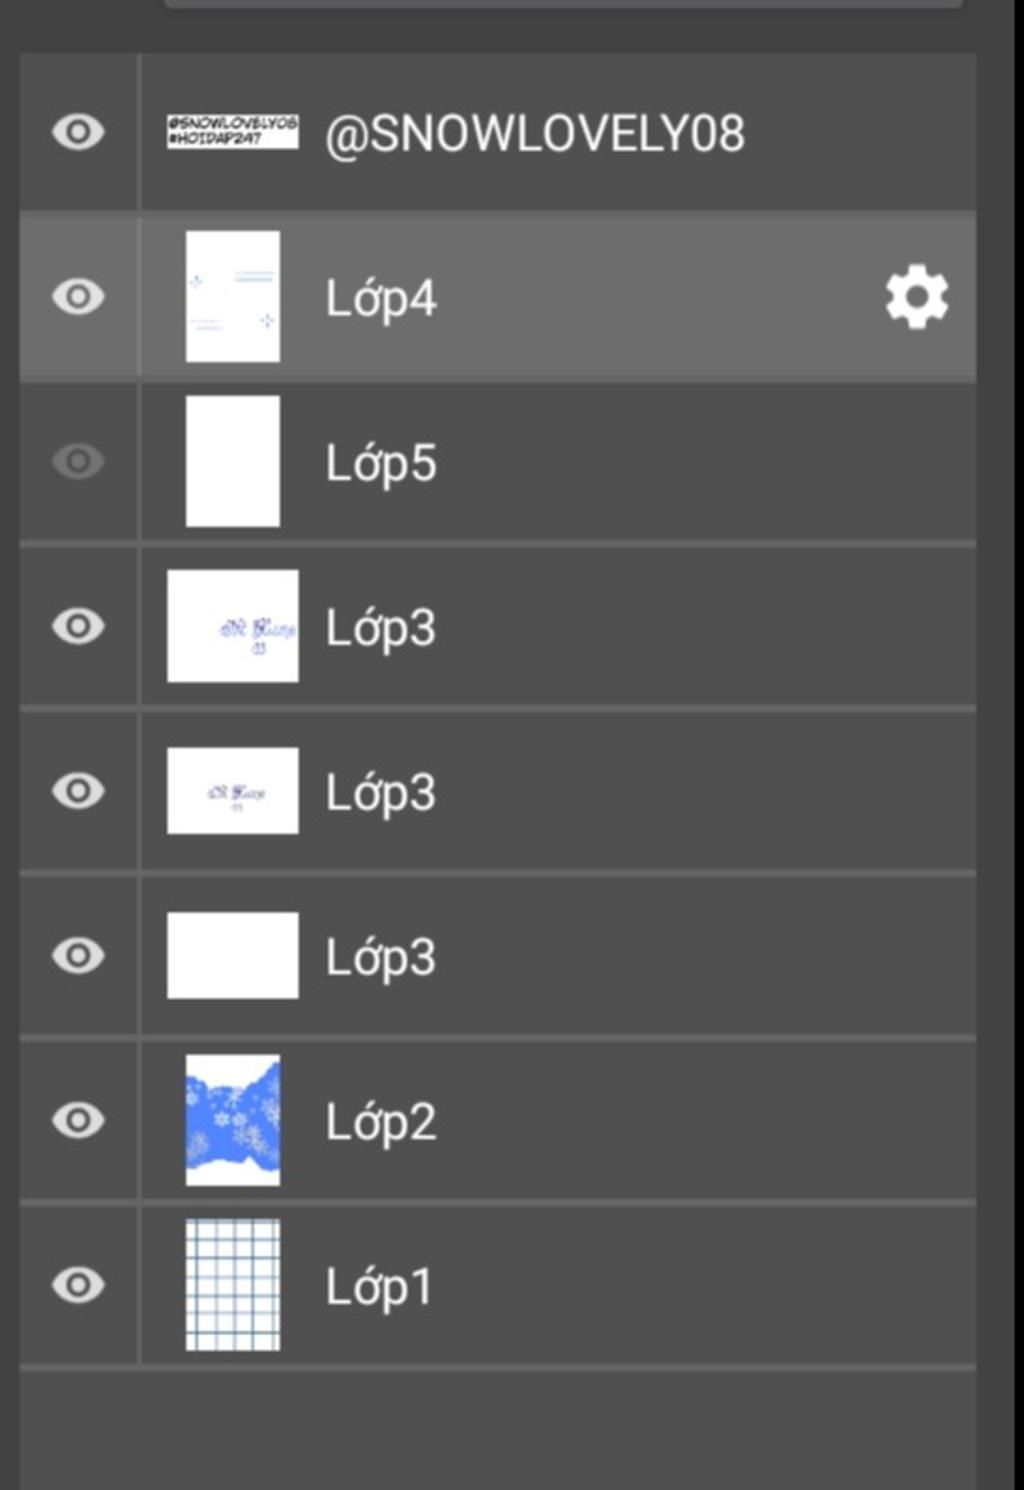Open settings gear for Lớp4 layer
This screenshot has width=1024, height=1490.
click(916, 297)
